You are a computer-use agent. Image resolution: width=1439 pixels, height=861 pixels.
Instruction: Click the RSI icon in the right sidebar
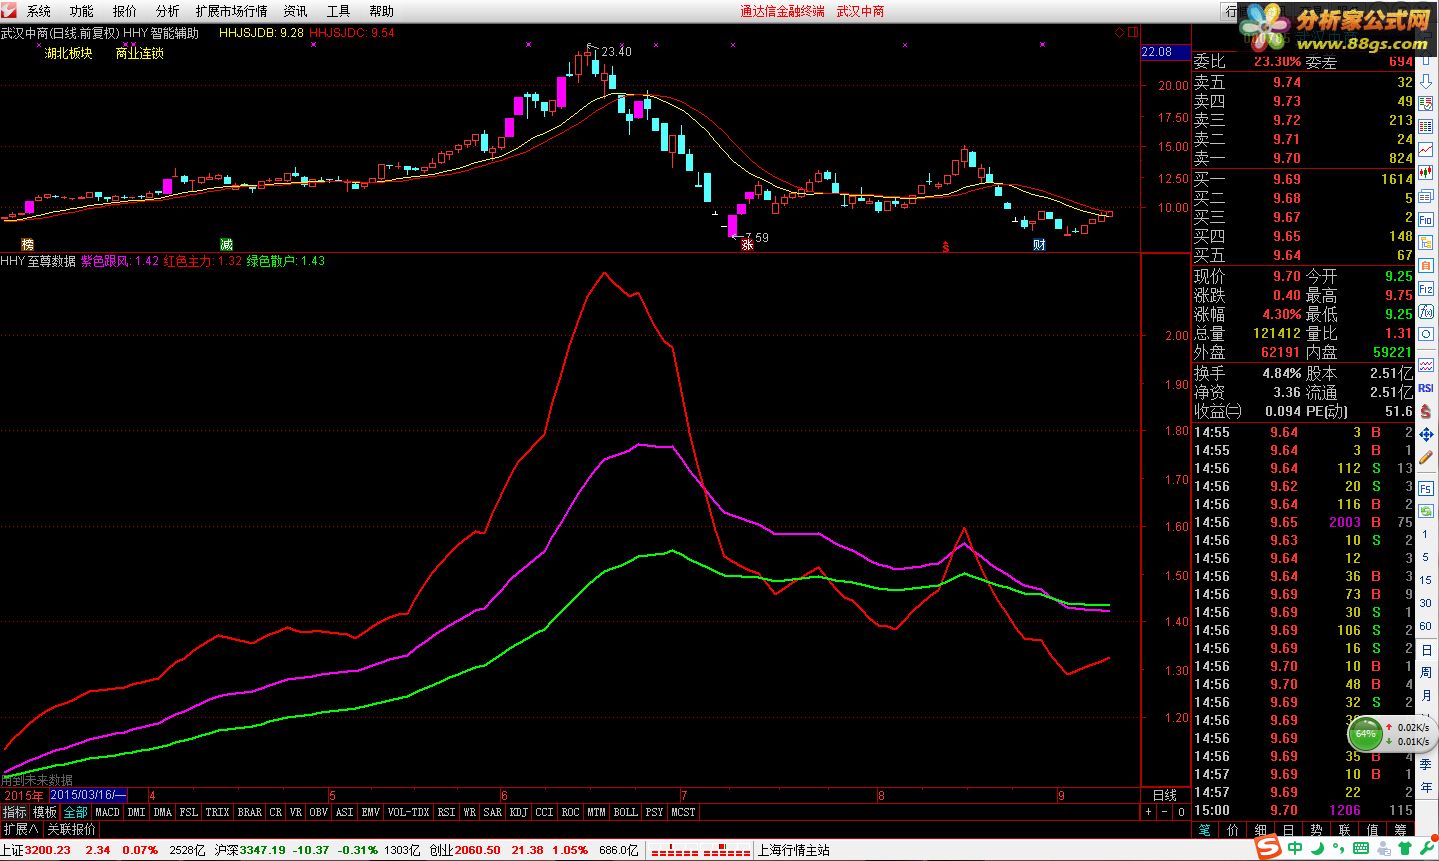click(1426, 388)
